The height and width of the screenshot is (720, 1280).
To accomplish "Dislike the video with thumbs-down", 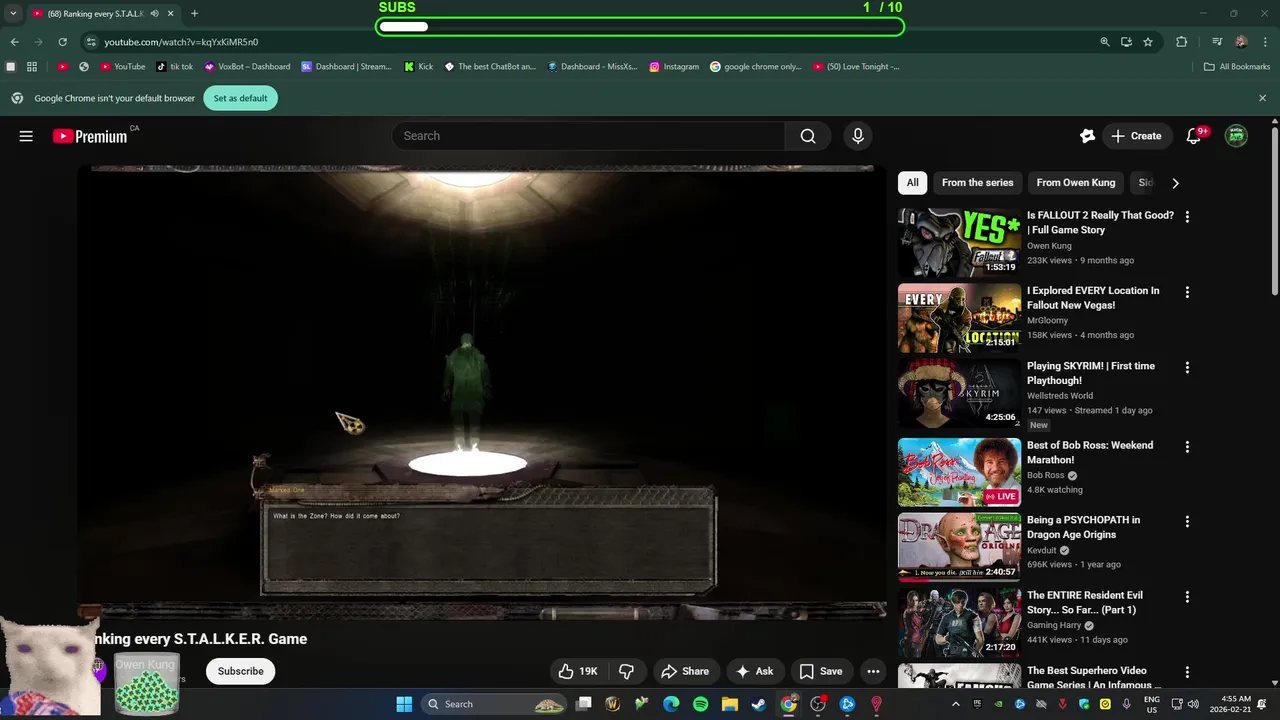I will pos(627,671).
